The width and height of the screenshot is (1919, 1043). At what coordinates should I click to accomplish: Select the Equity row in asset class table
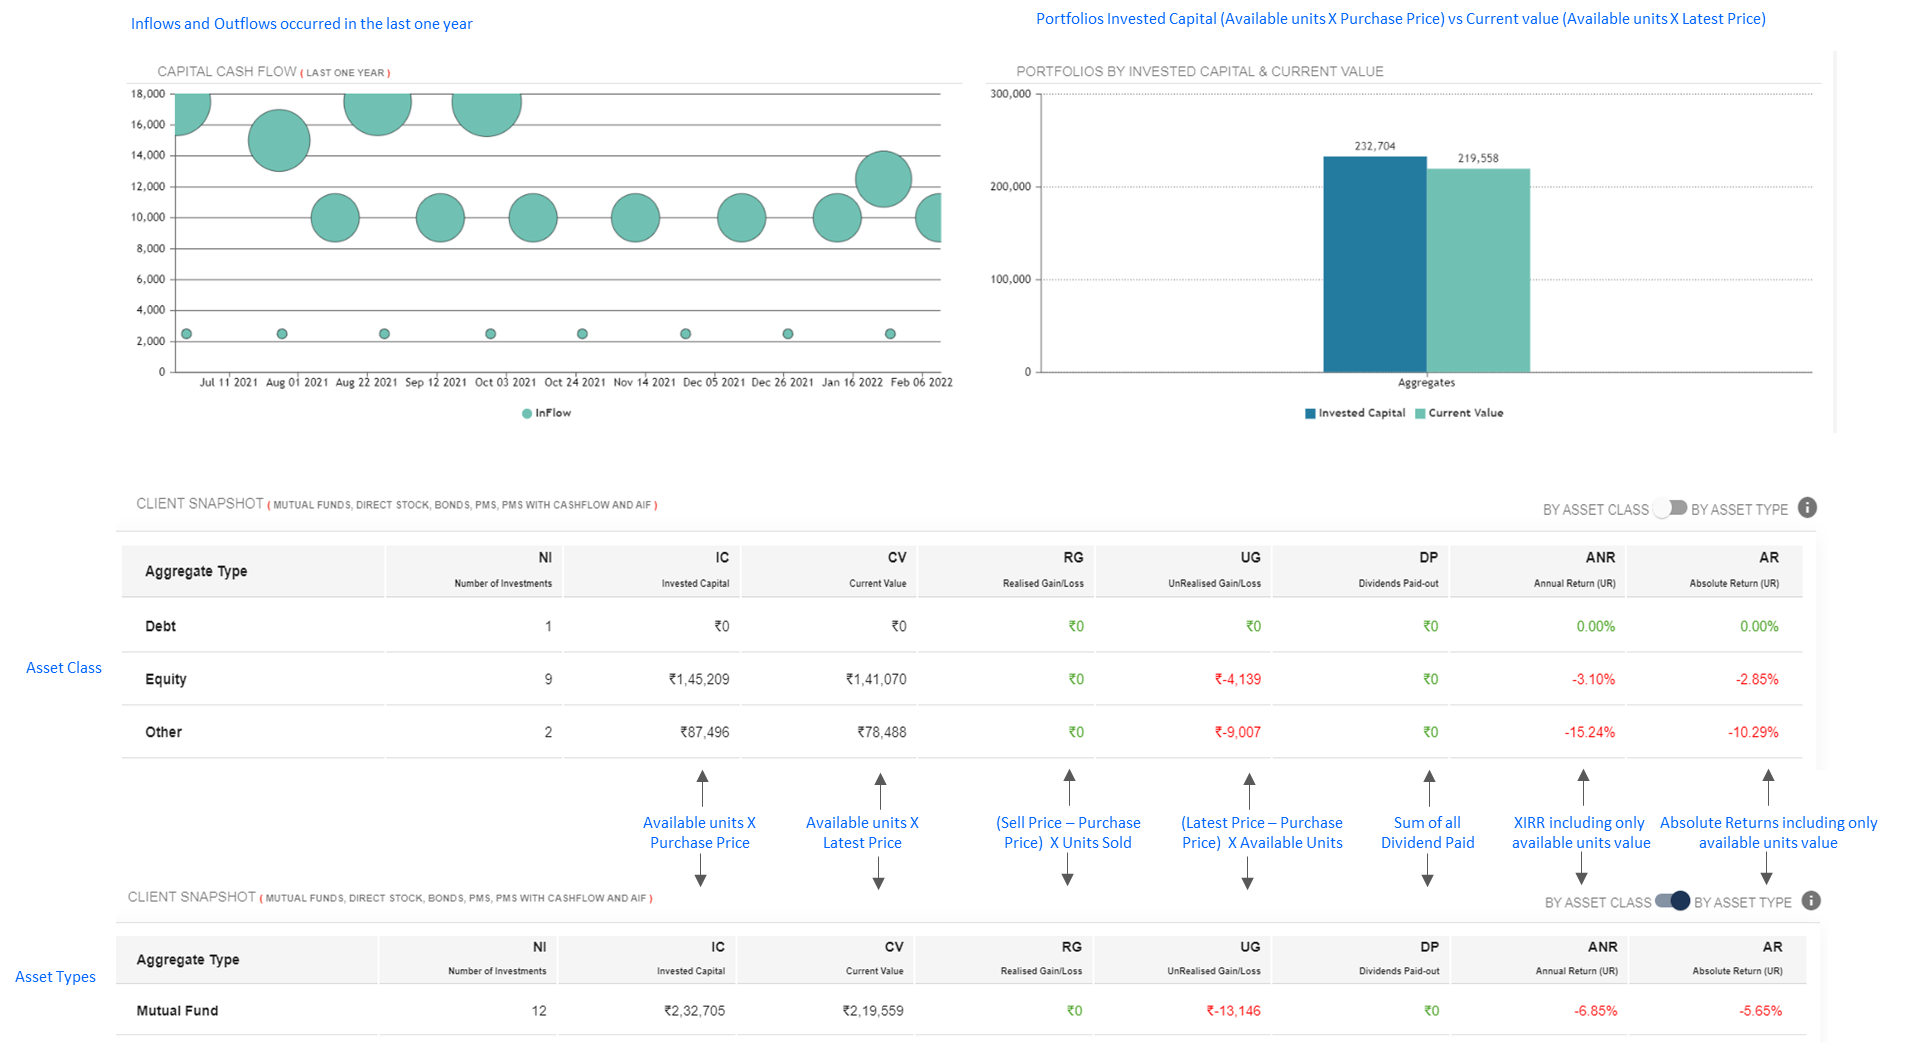coord(962,679)
